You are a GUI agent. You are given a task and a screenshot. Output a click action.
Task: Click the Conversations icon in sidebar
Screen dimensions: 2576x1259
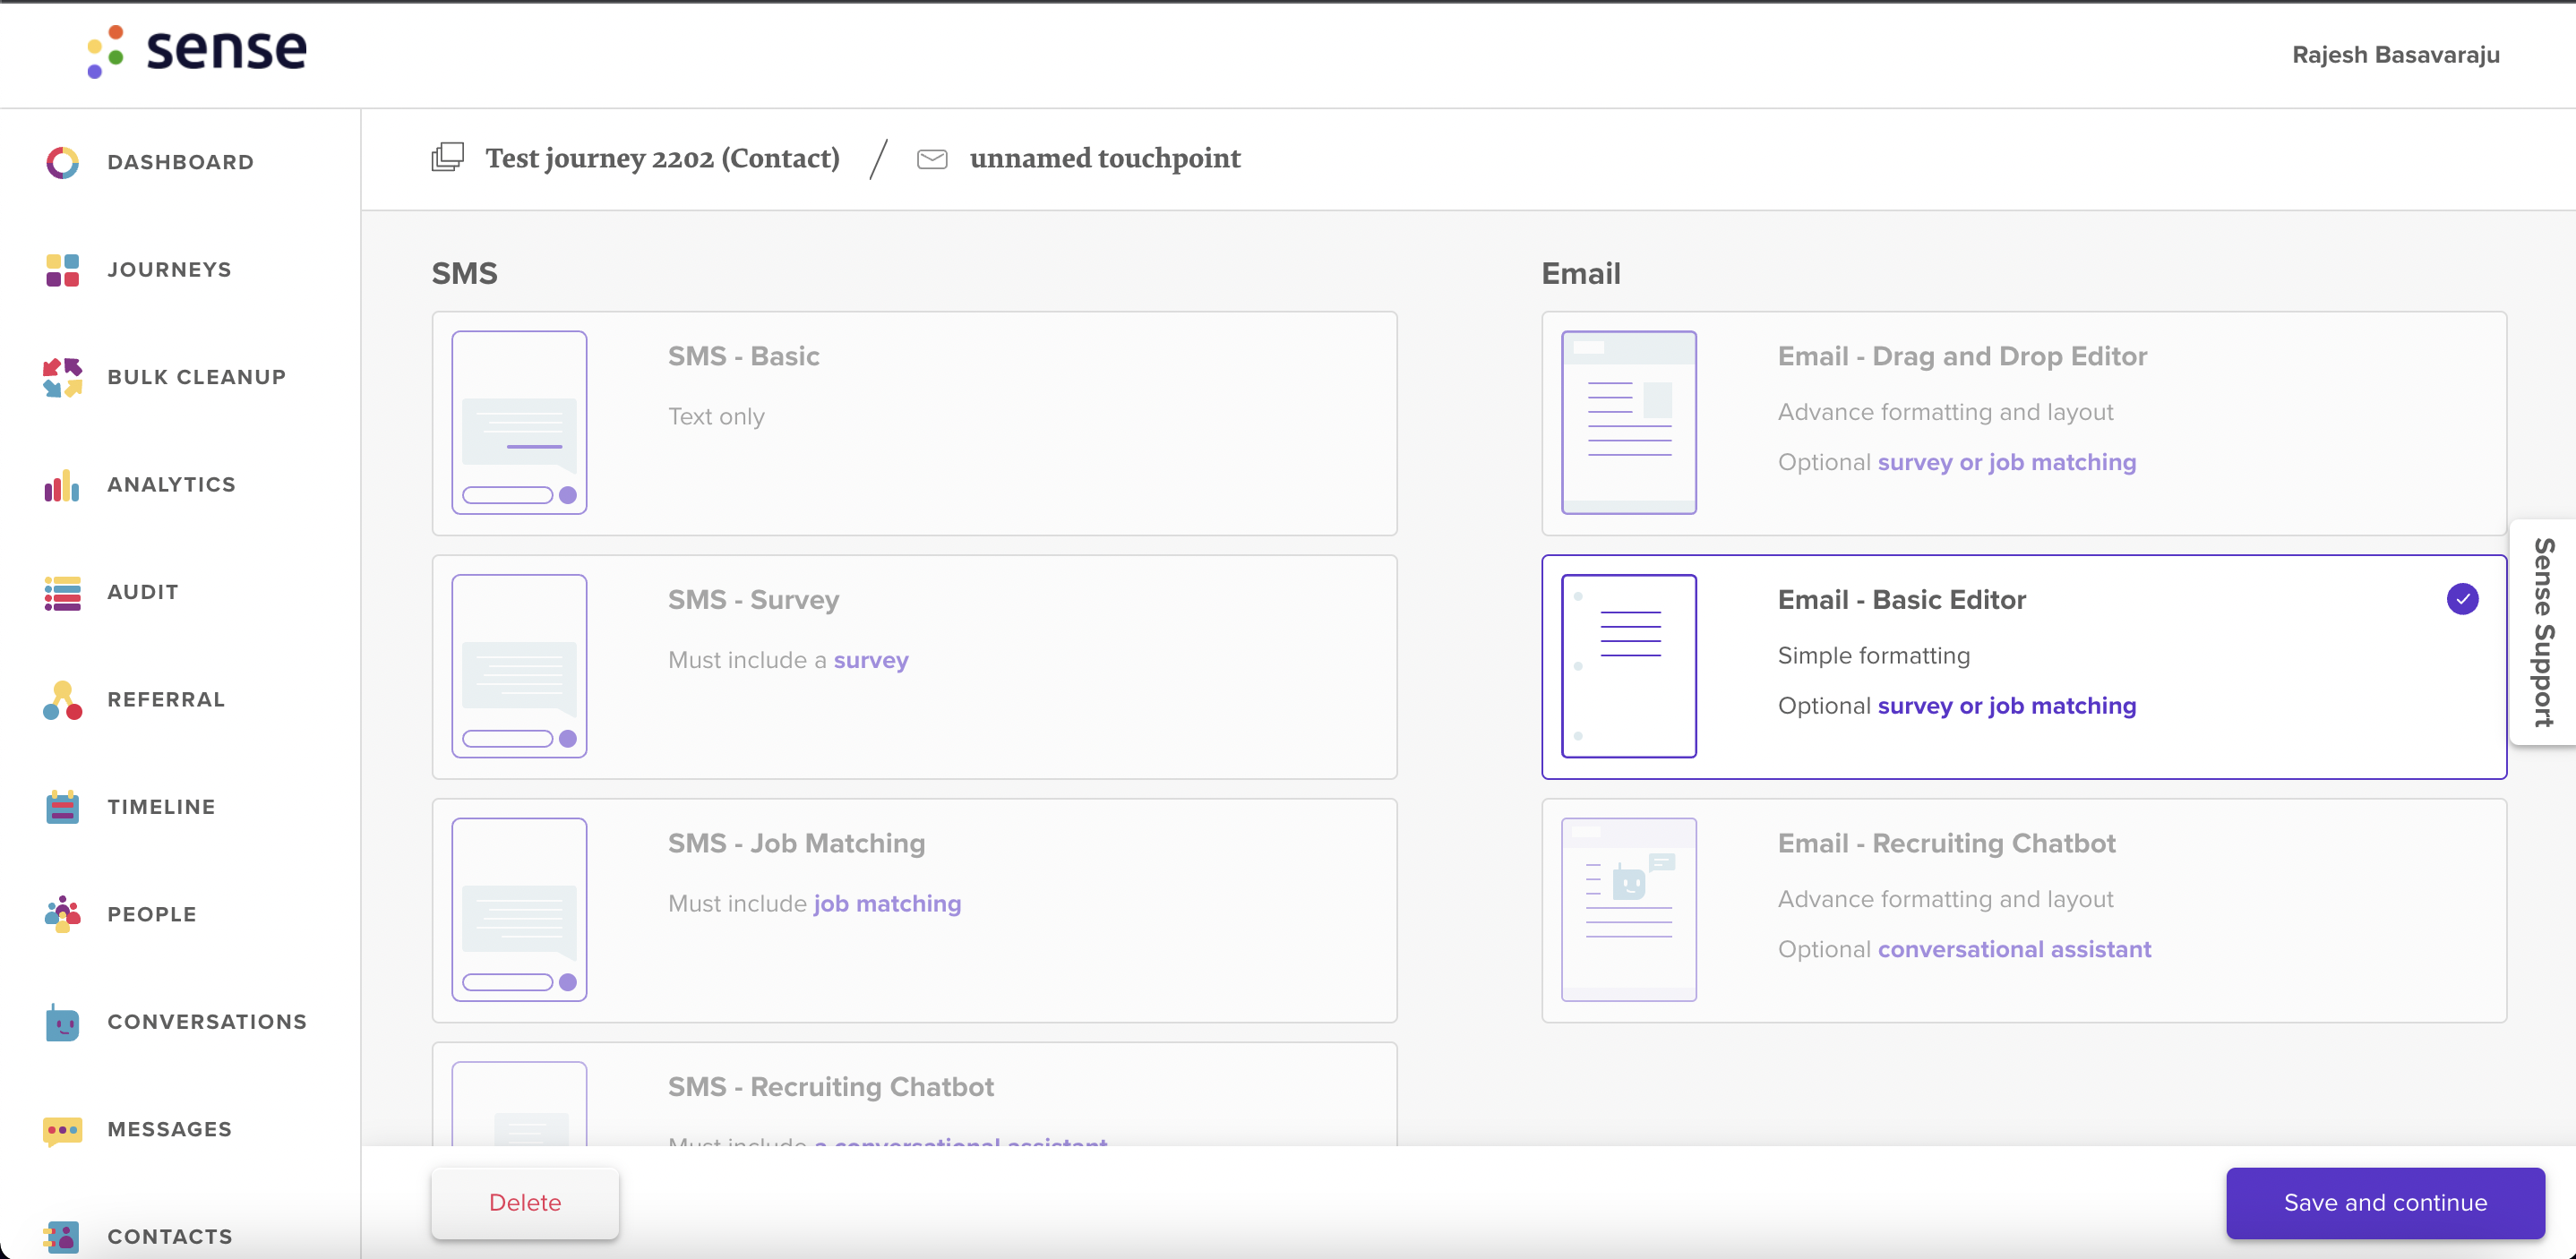(63, 1023)
